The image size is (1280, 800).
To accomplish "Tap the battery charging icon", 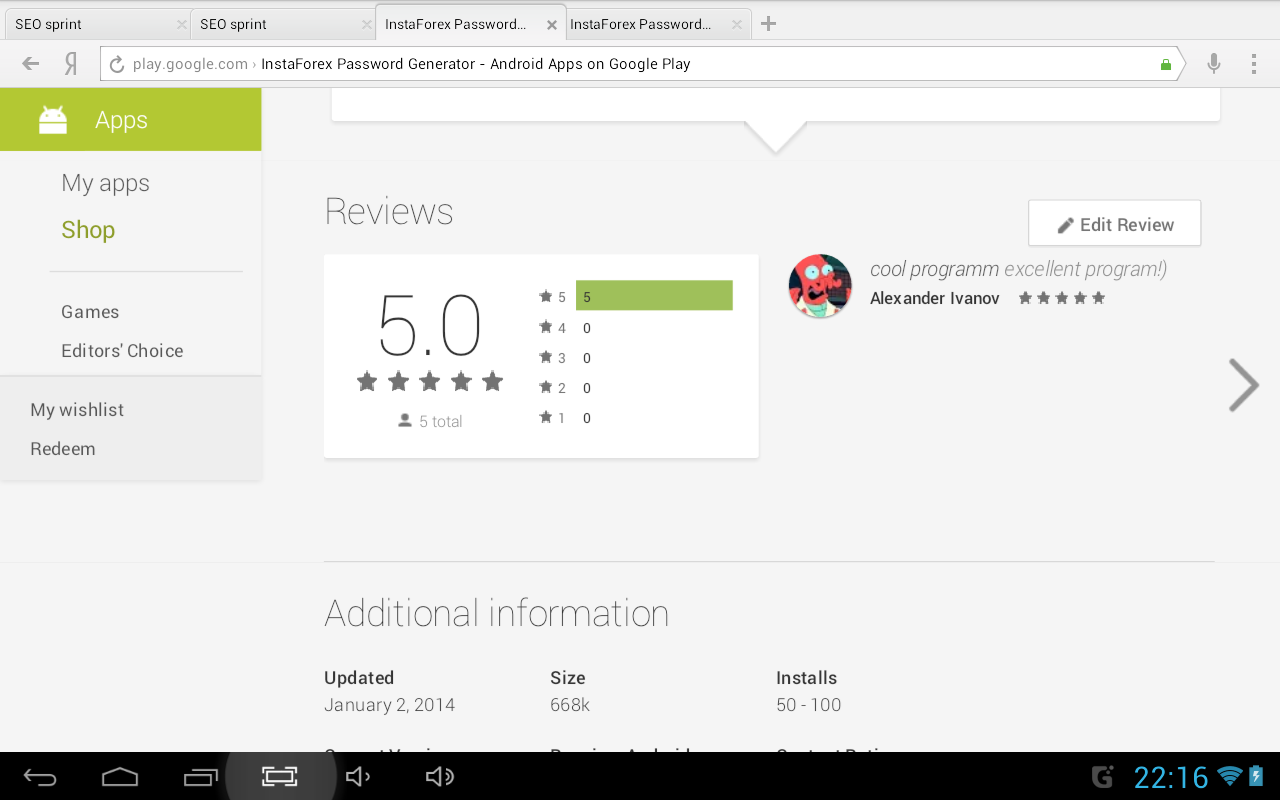I will (x=1256, y=776).
